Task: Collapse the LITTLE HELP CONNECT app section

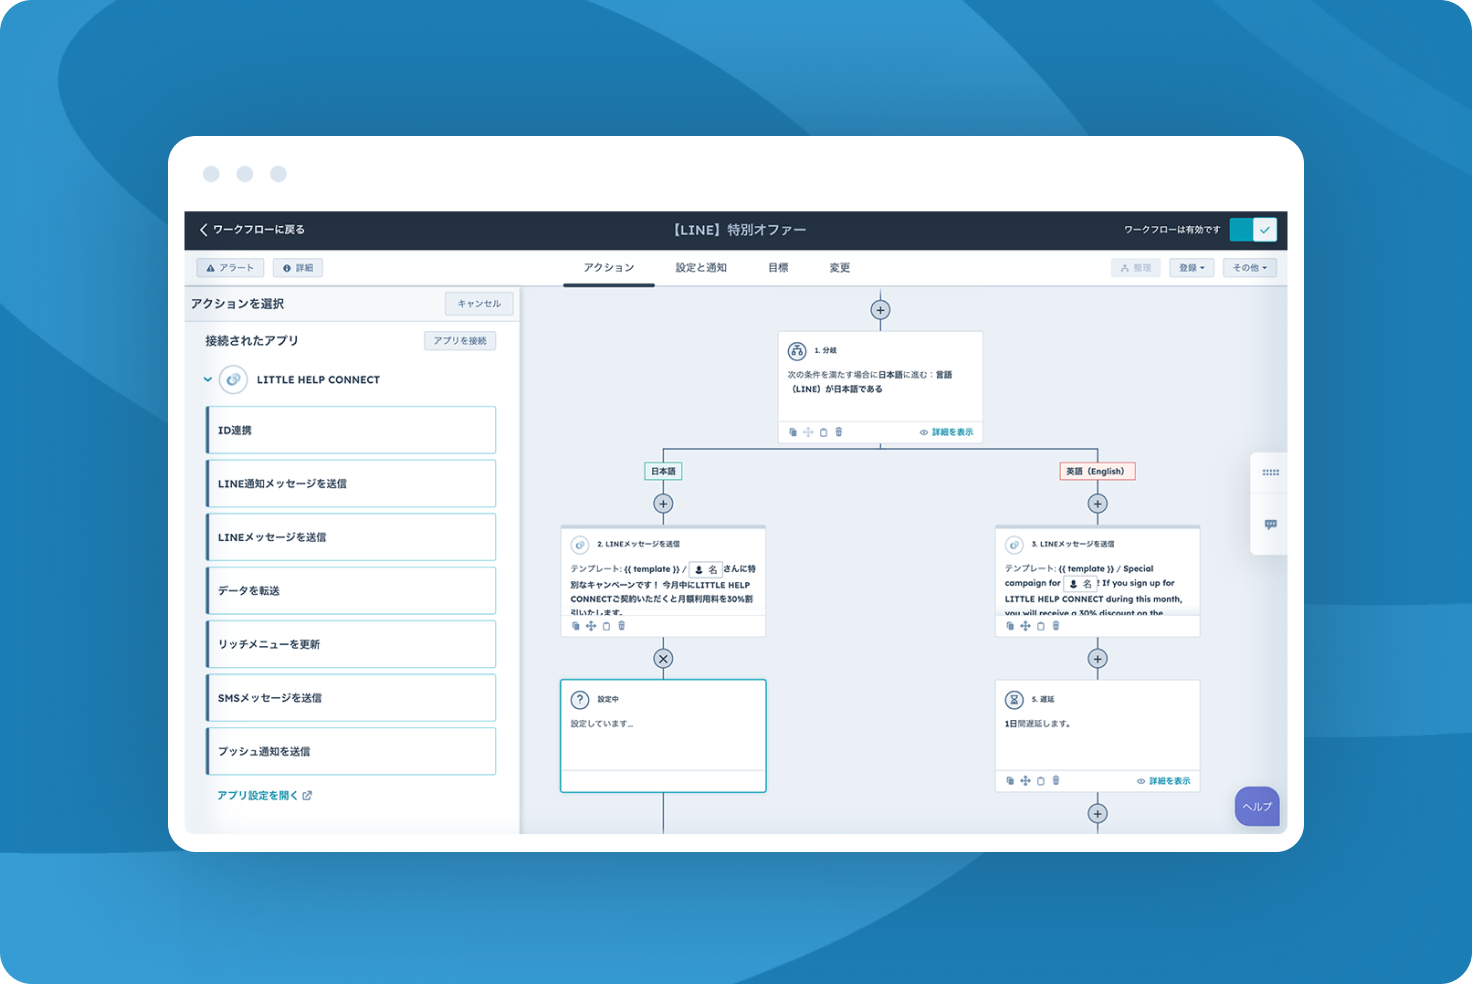Action: 208,380
